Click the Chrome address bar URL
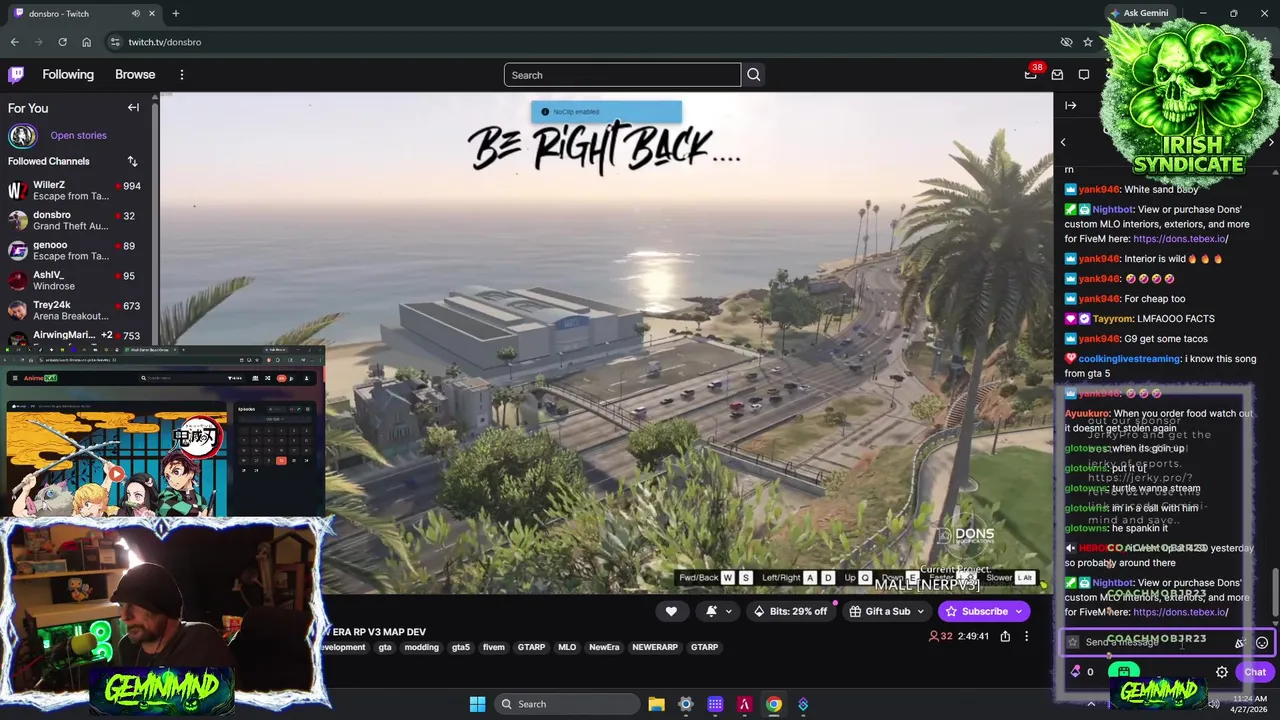This screenshot has height=720, width=1280. tap(164, 42)
